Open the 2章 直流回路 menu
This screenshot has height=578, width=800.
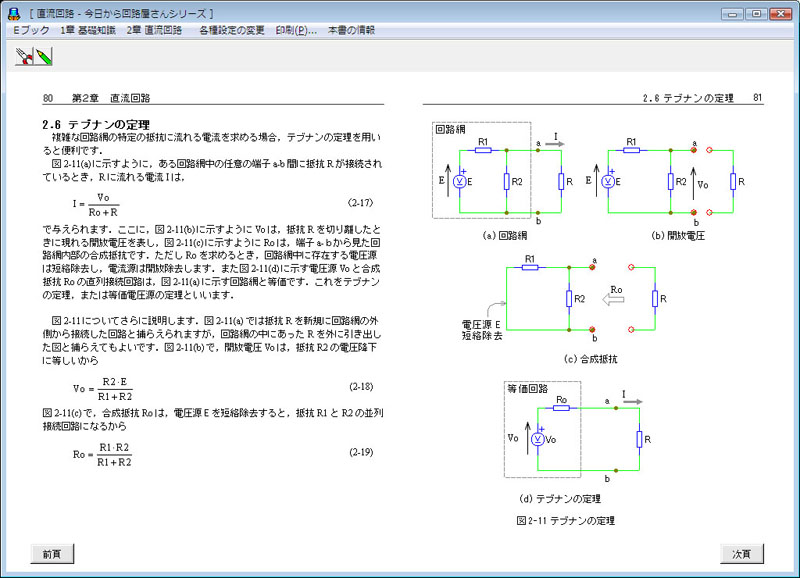[154, 30]
